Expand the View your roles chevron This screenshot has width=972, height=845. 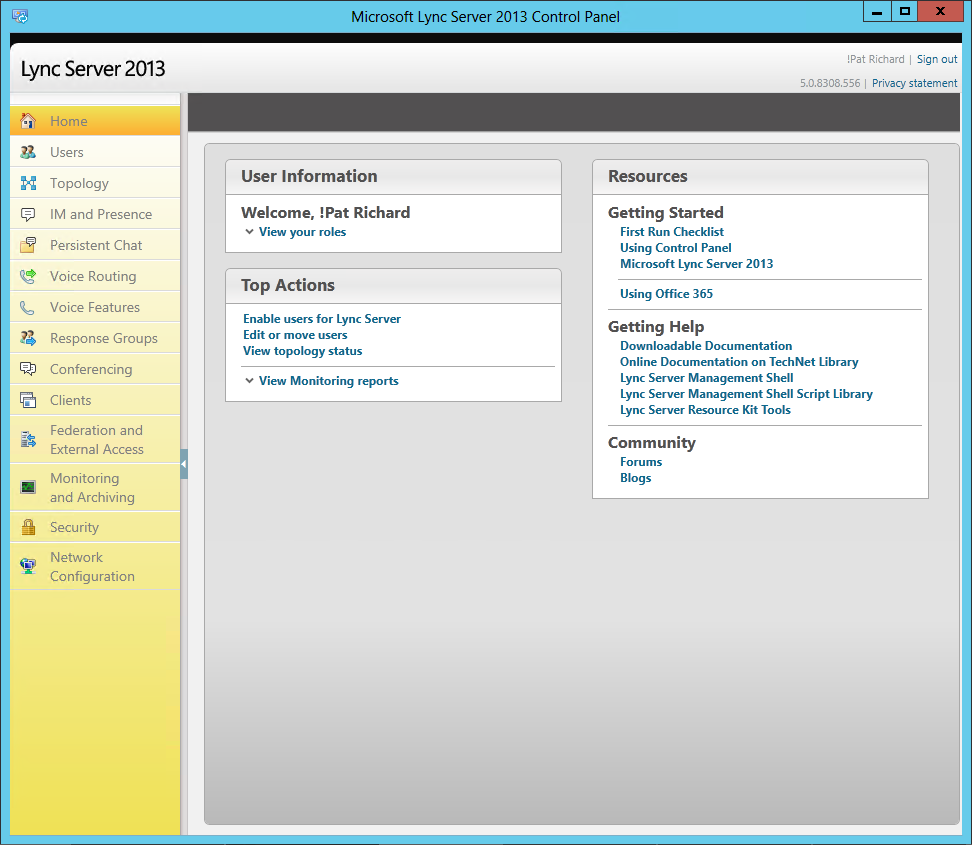coord(249,232)
